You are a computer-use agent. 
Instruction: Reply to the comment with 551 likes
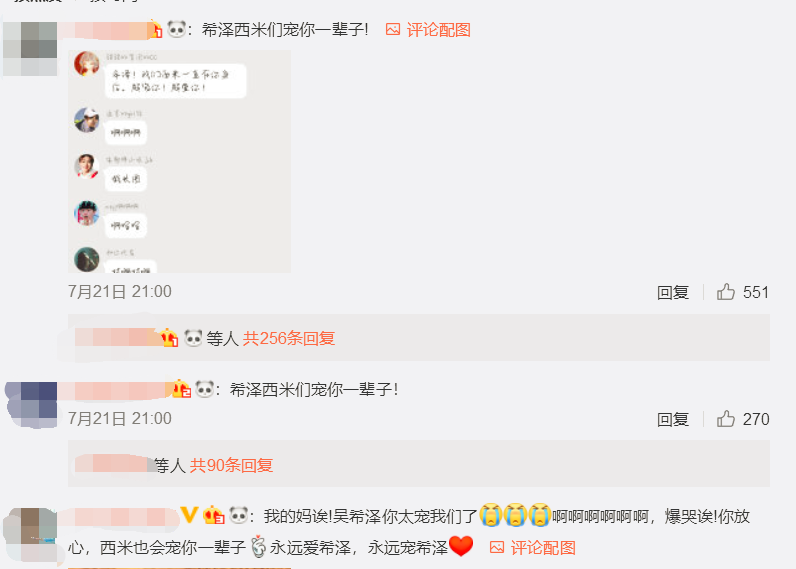click(673, 292)
